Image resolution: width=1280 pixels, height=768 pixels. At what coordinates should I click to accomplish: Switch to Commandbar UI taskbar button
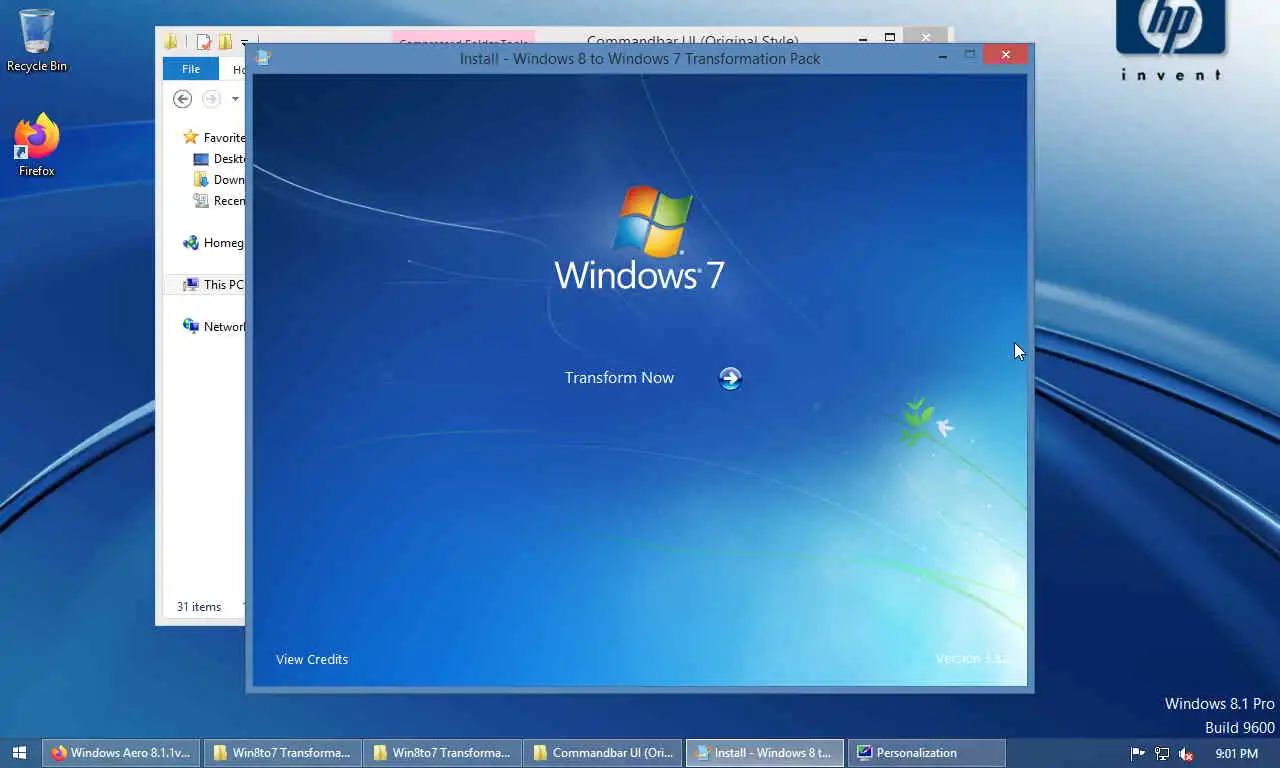603,753
